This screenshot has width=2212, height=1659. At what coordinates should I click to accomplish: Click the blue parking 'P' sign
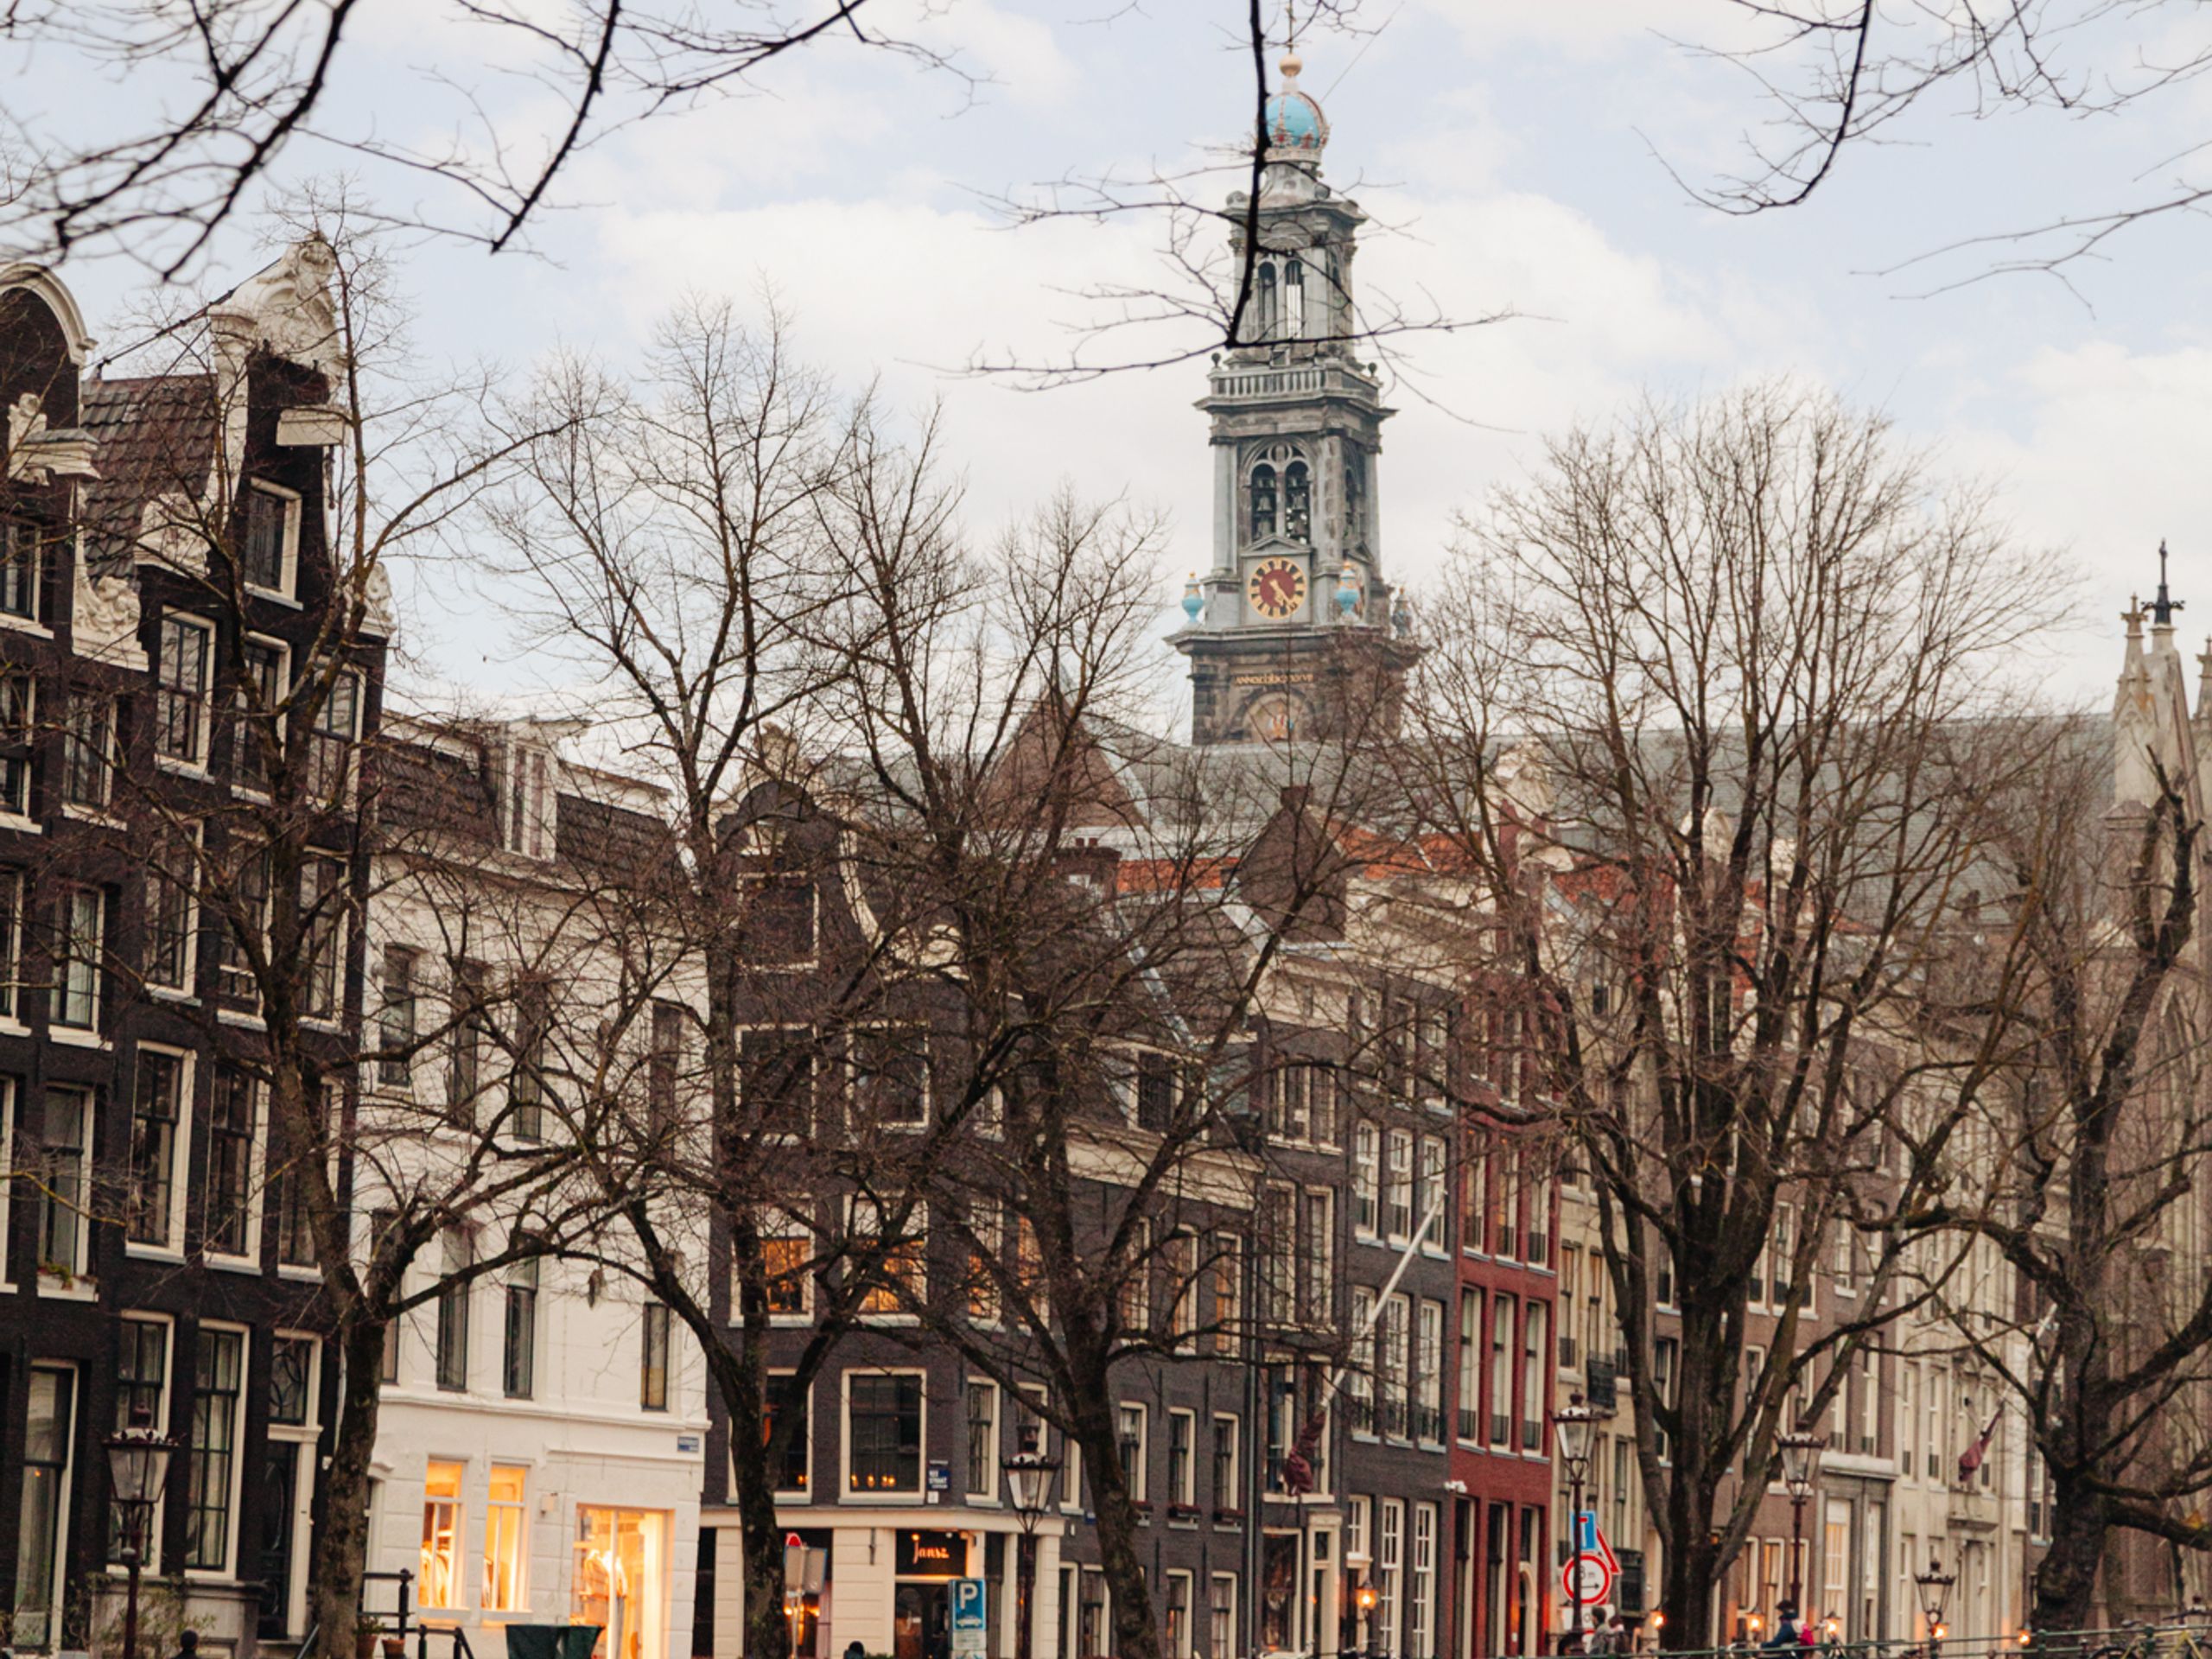966,1597
